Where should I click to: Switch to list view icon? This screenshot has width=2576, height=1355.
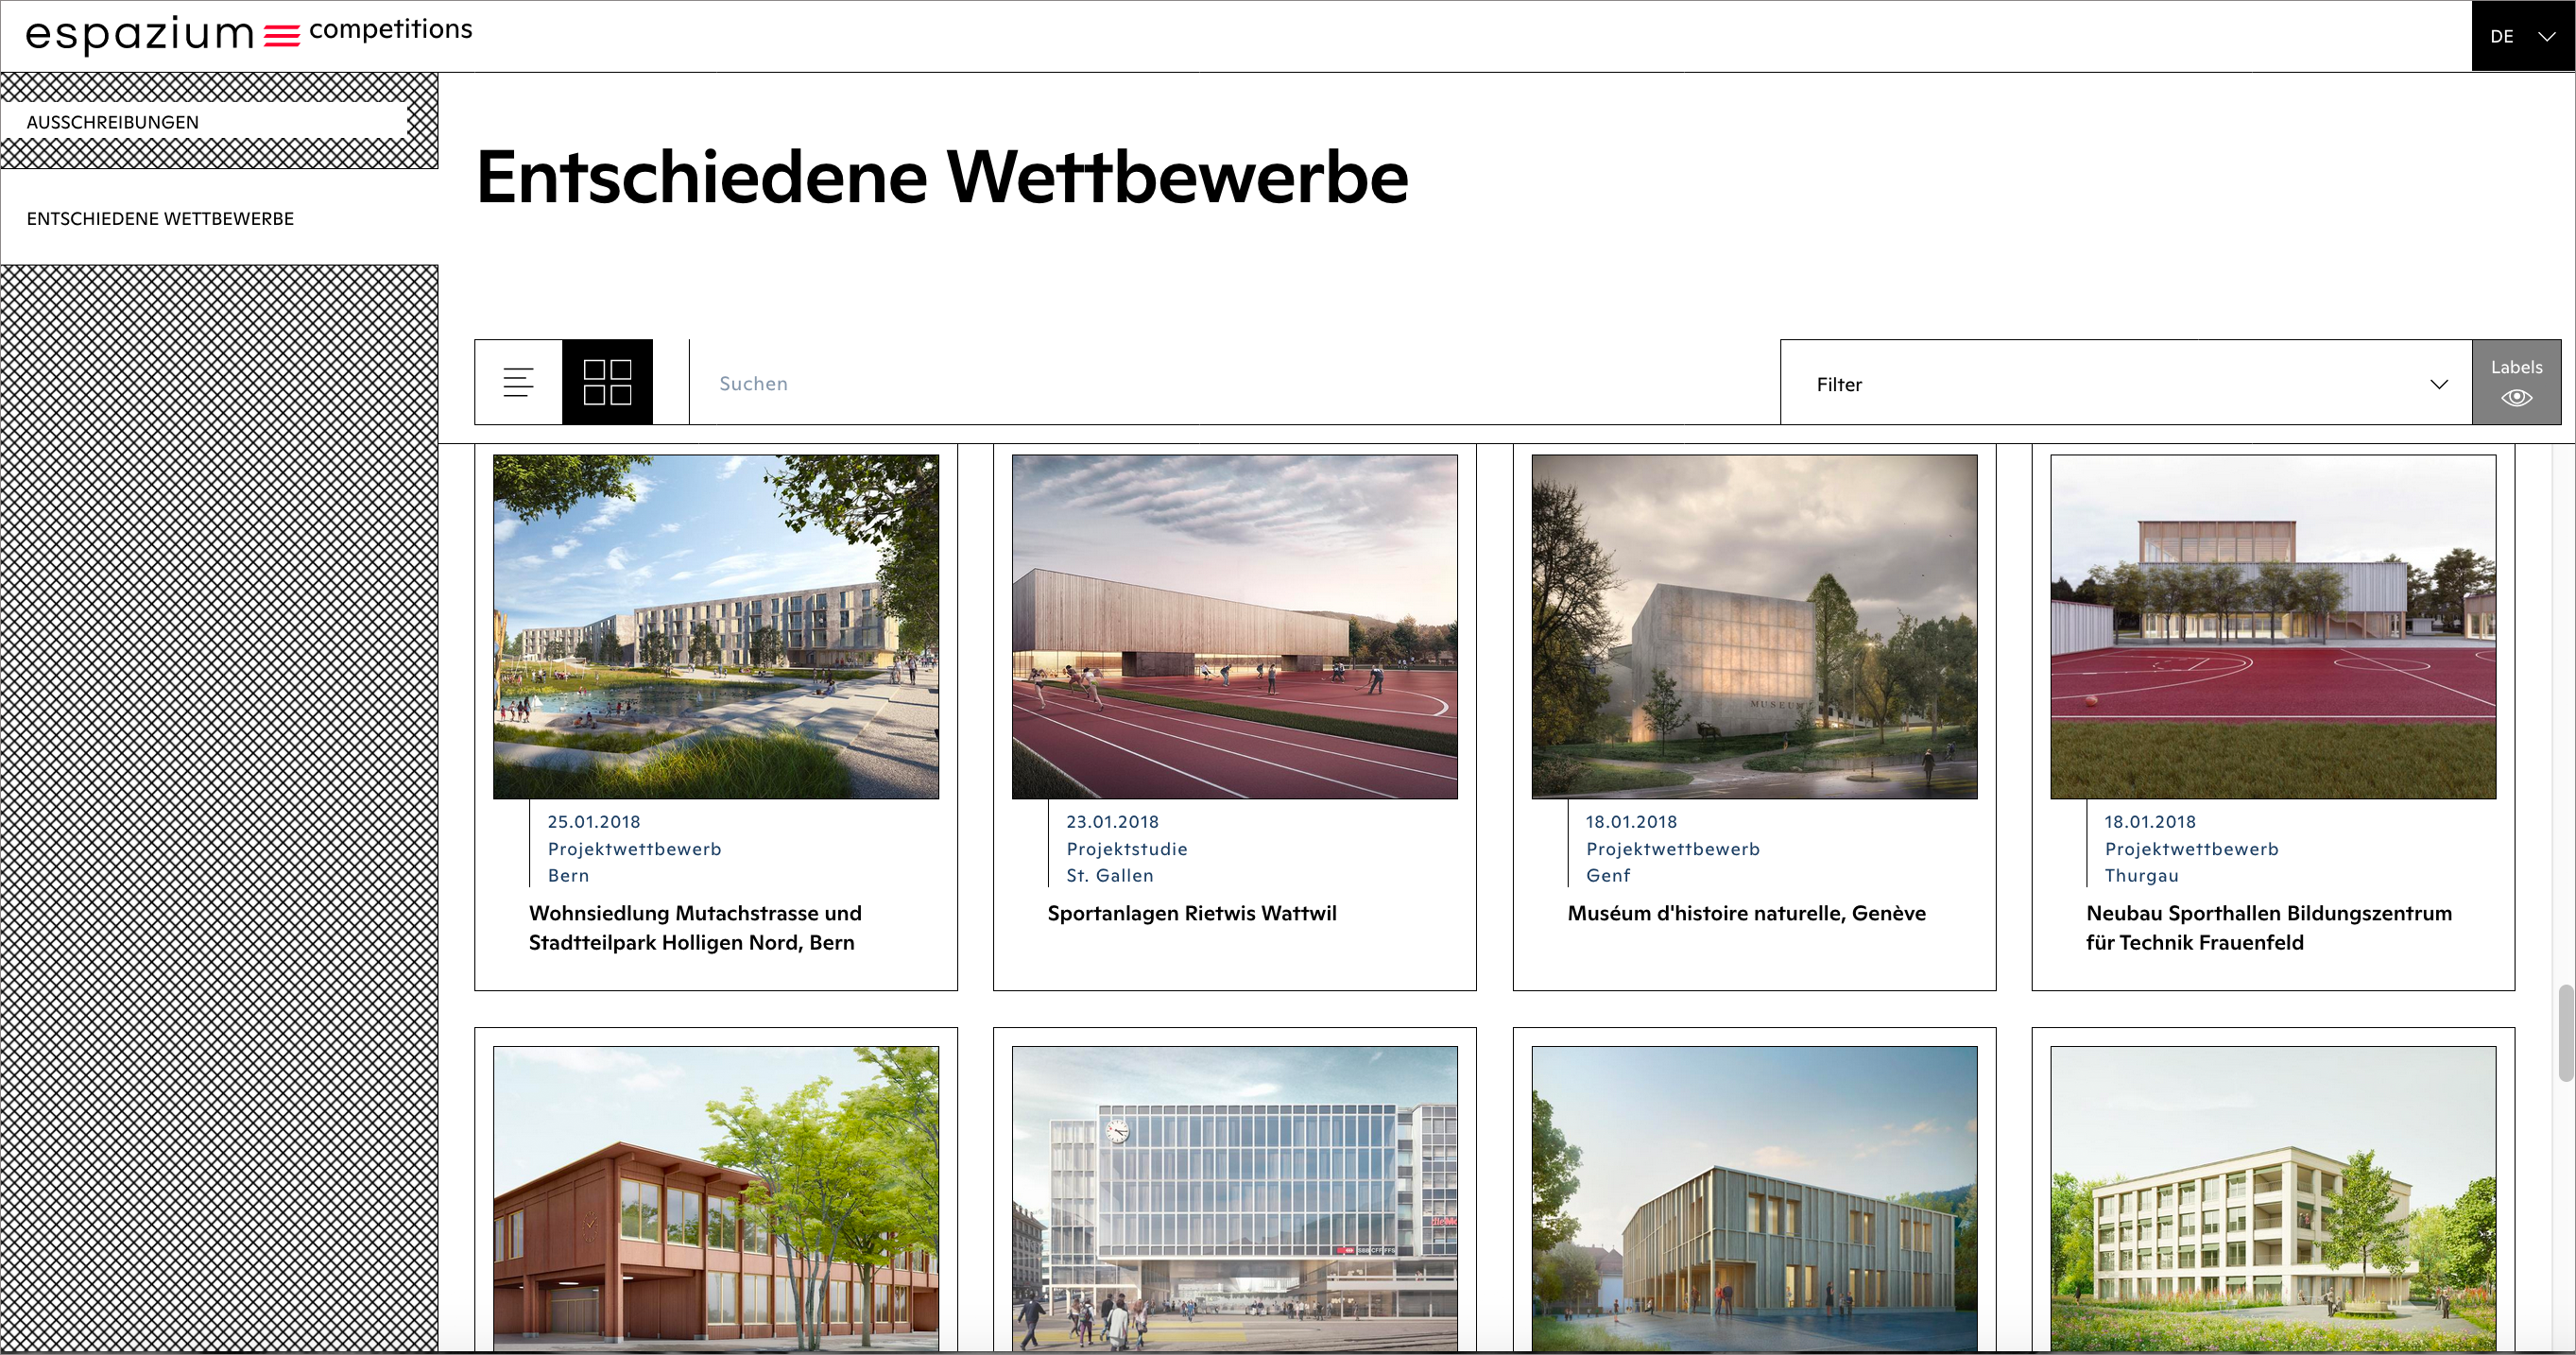(518, 382)
